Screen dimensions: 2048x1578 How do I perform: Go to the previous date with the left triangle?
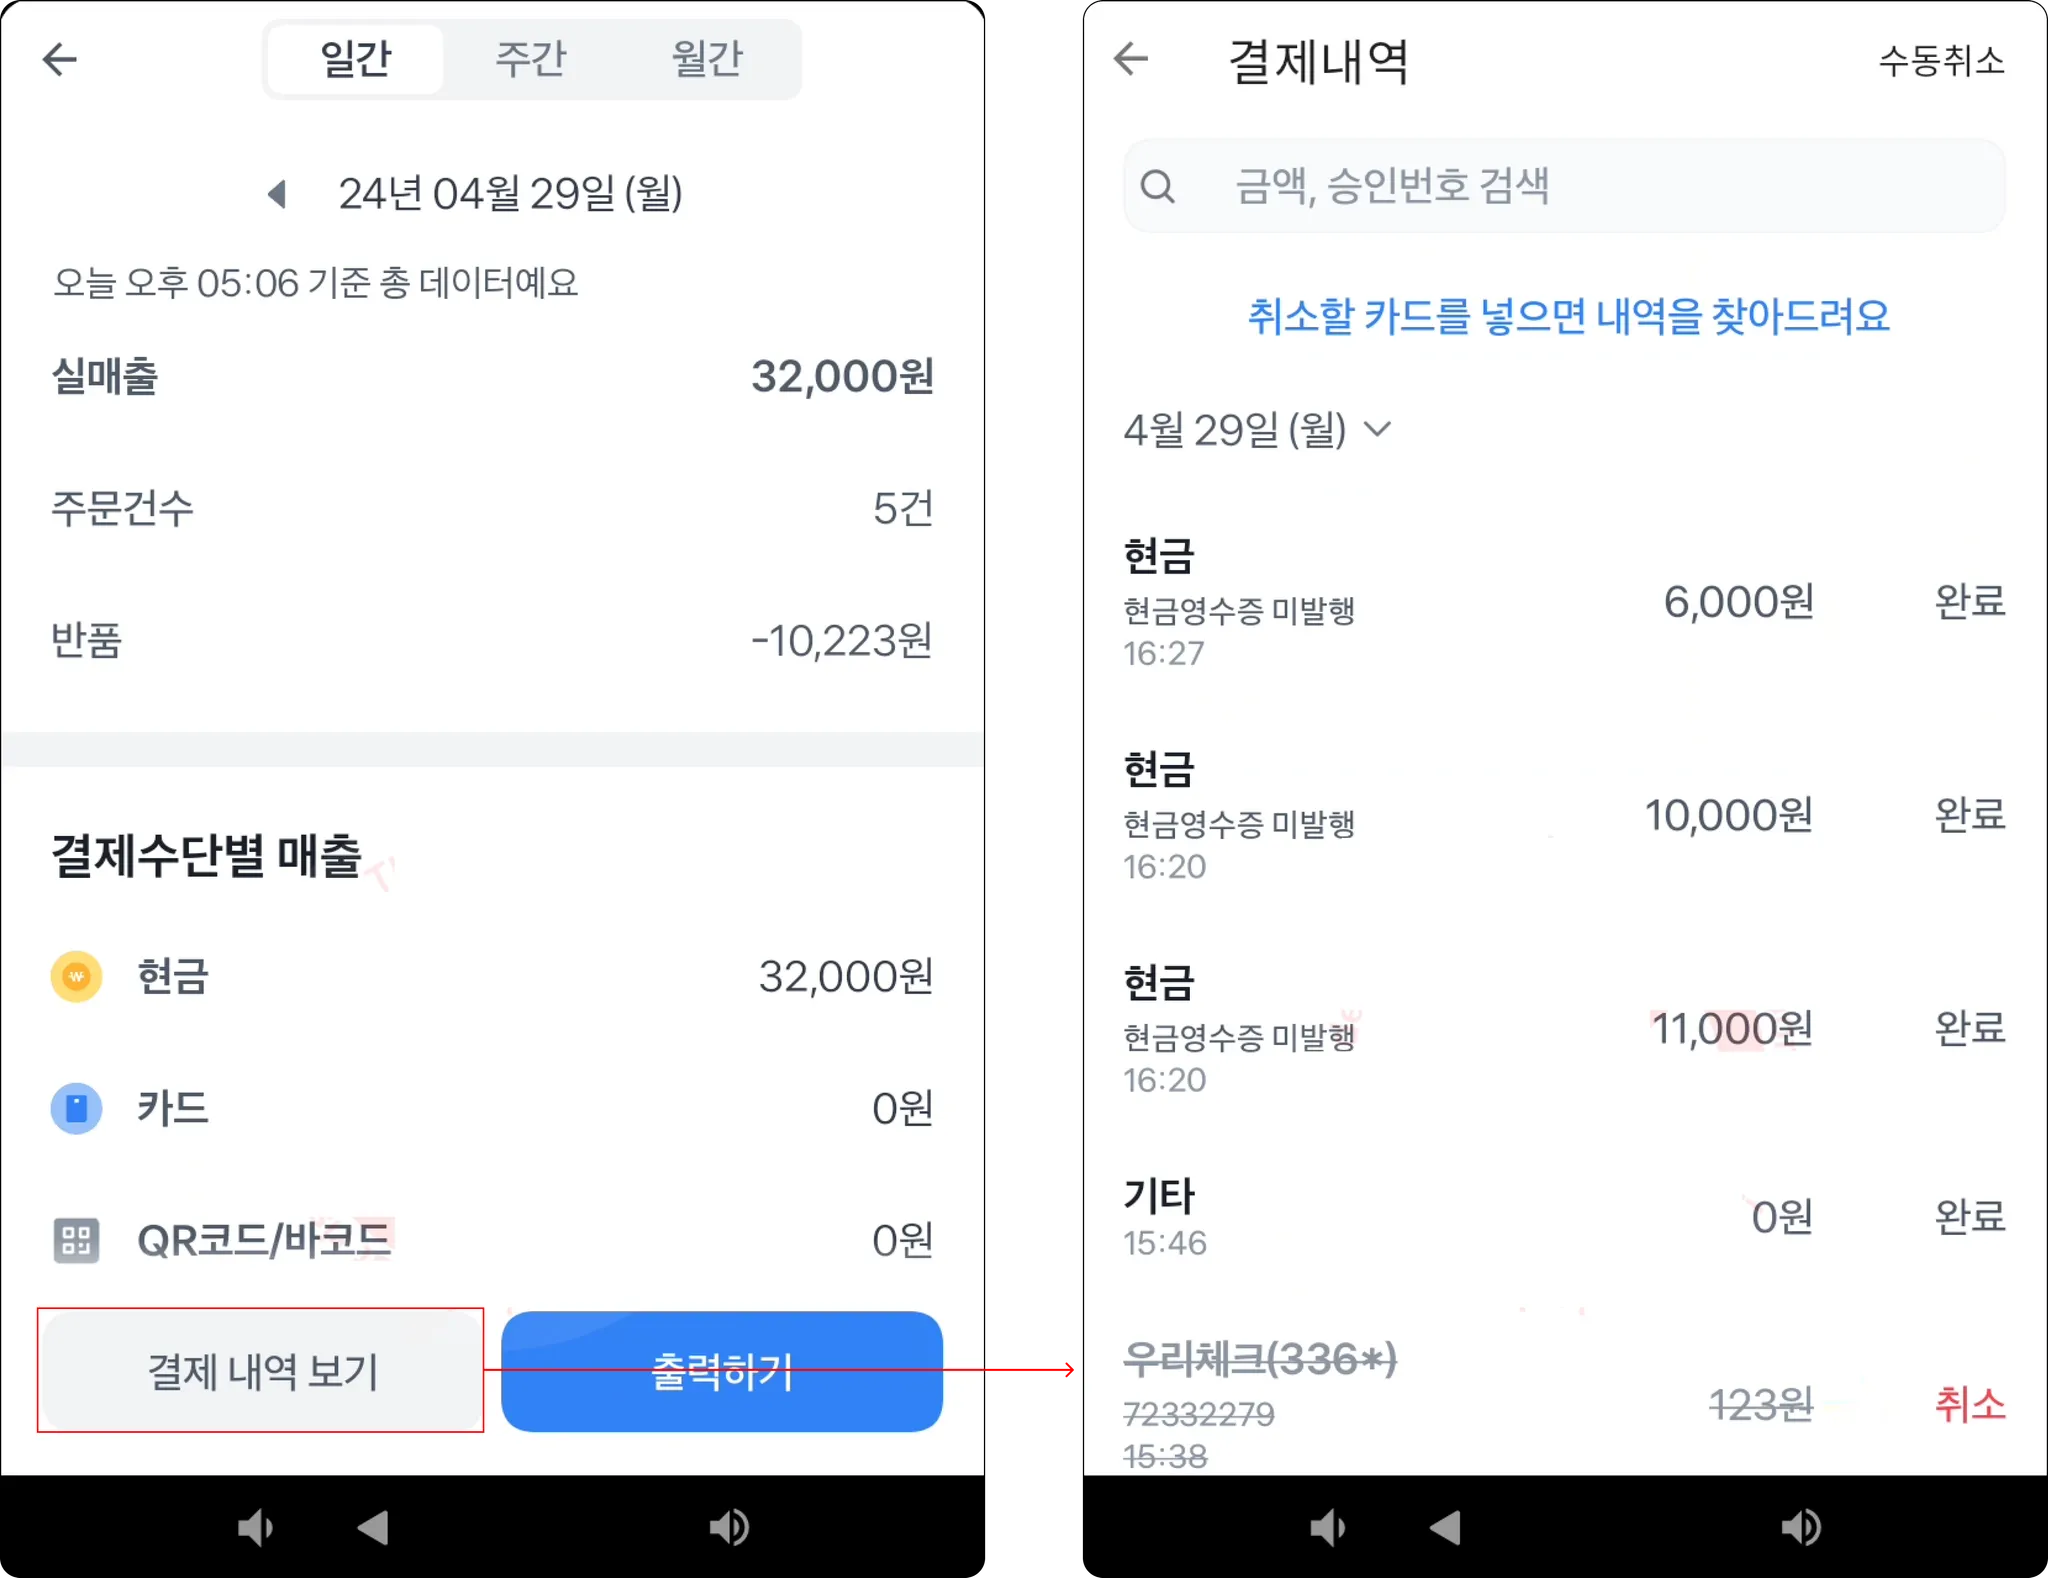278,193
